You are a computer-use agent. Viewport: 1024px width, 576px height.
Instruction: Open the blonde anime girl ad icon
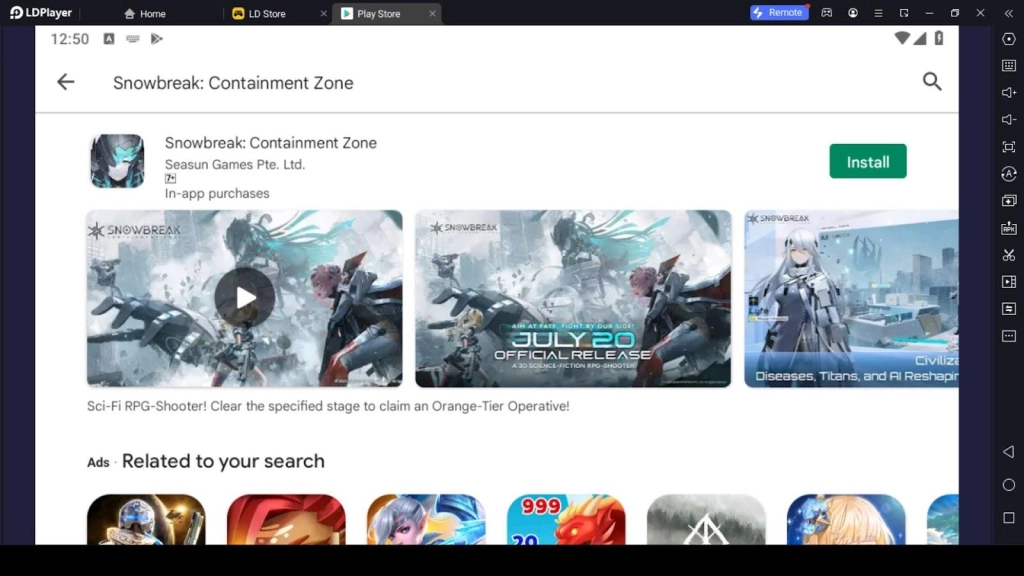(846, 519)
